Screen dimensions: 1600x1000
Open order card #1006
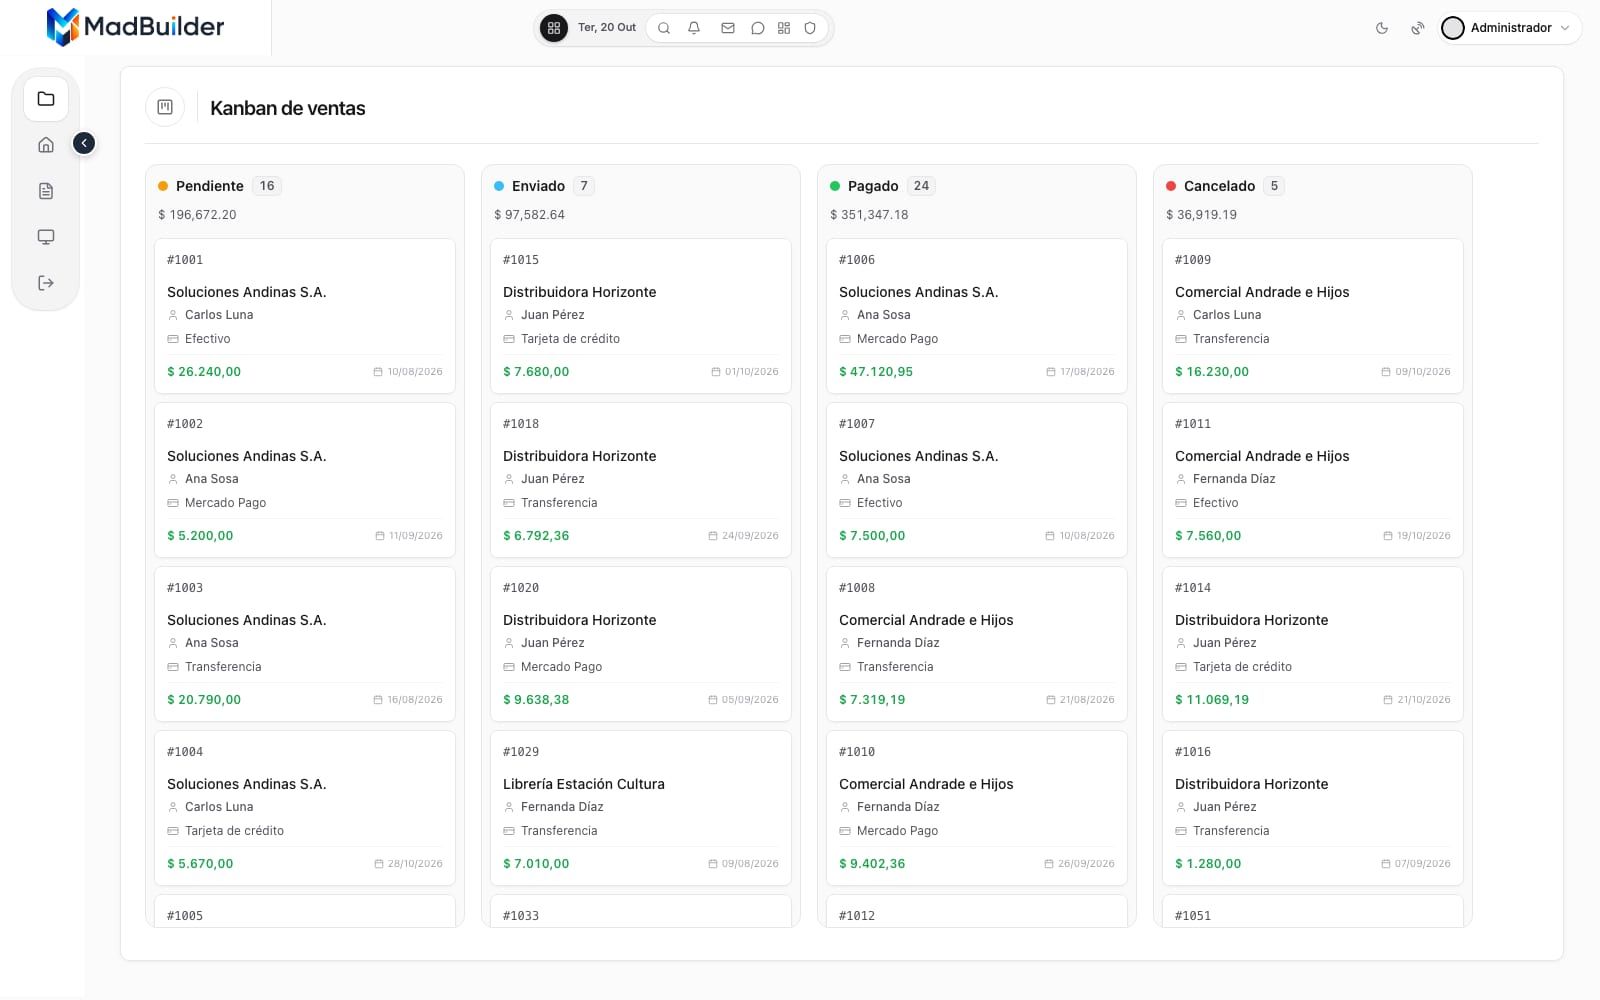tap(977, 315)
